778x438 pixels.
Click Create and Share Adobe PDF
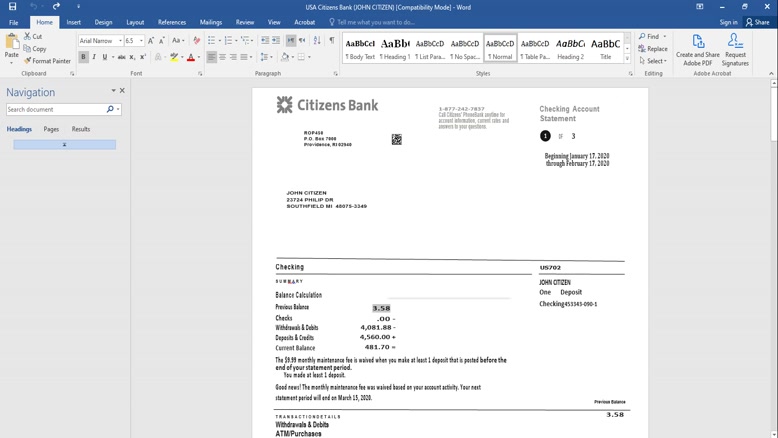point(697,50)
